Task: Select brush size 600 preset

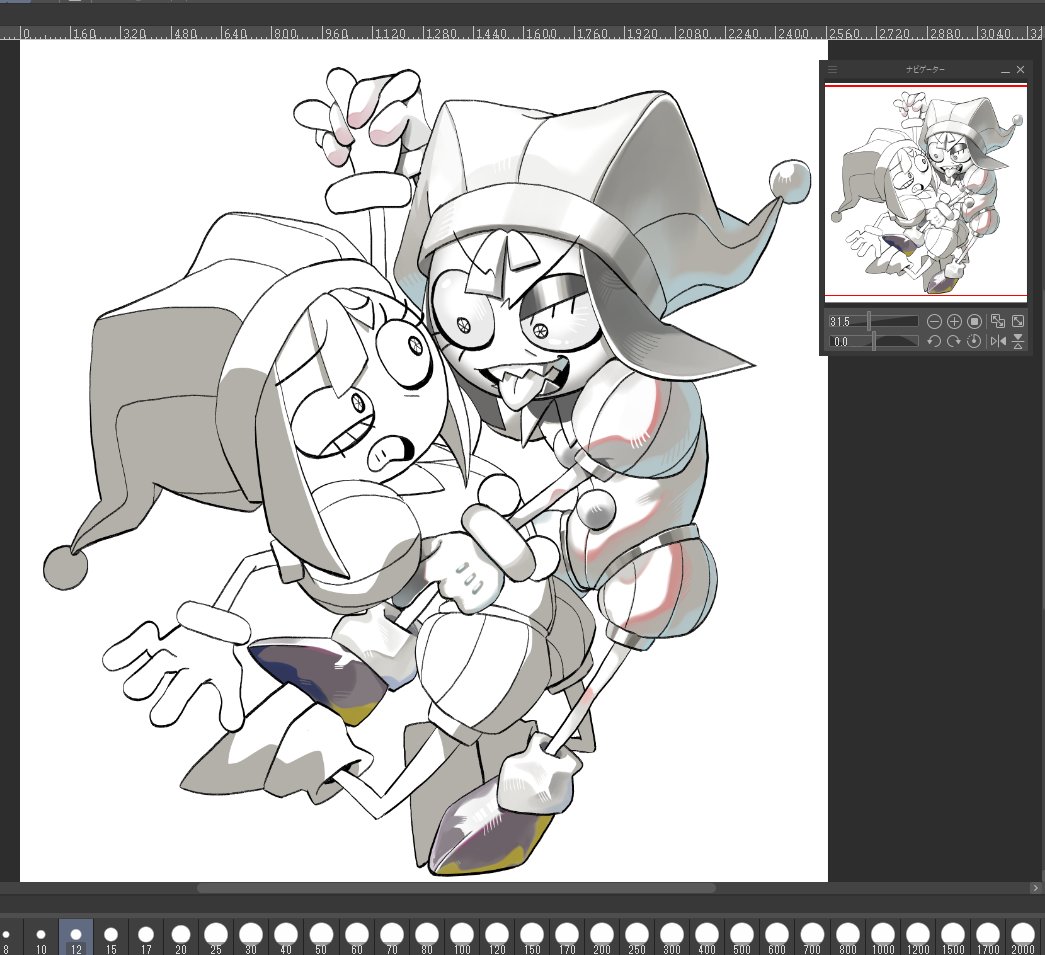Action: point(777,937)
